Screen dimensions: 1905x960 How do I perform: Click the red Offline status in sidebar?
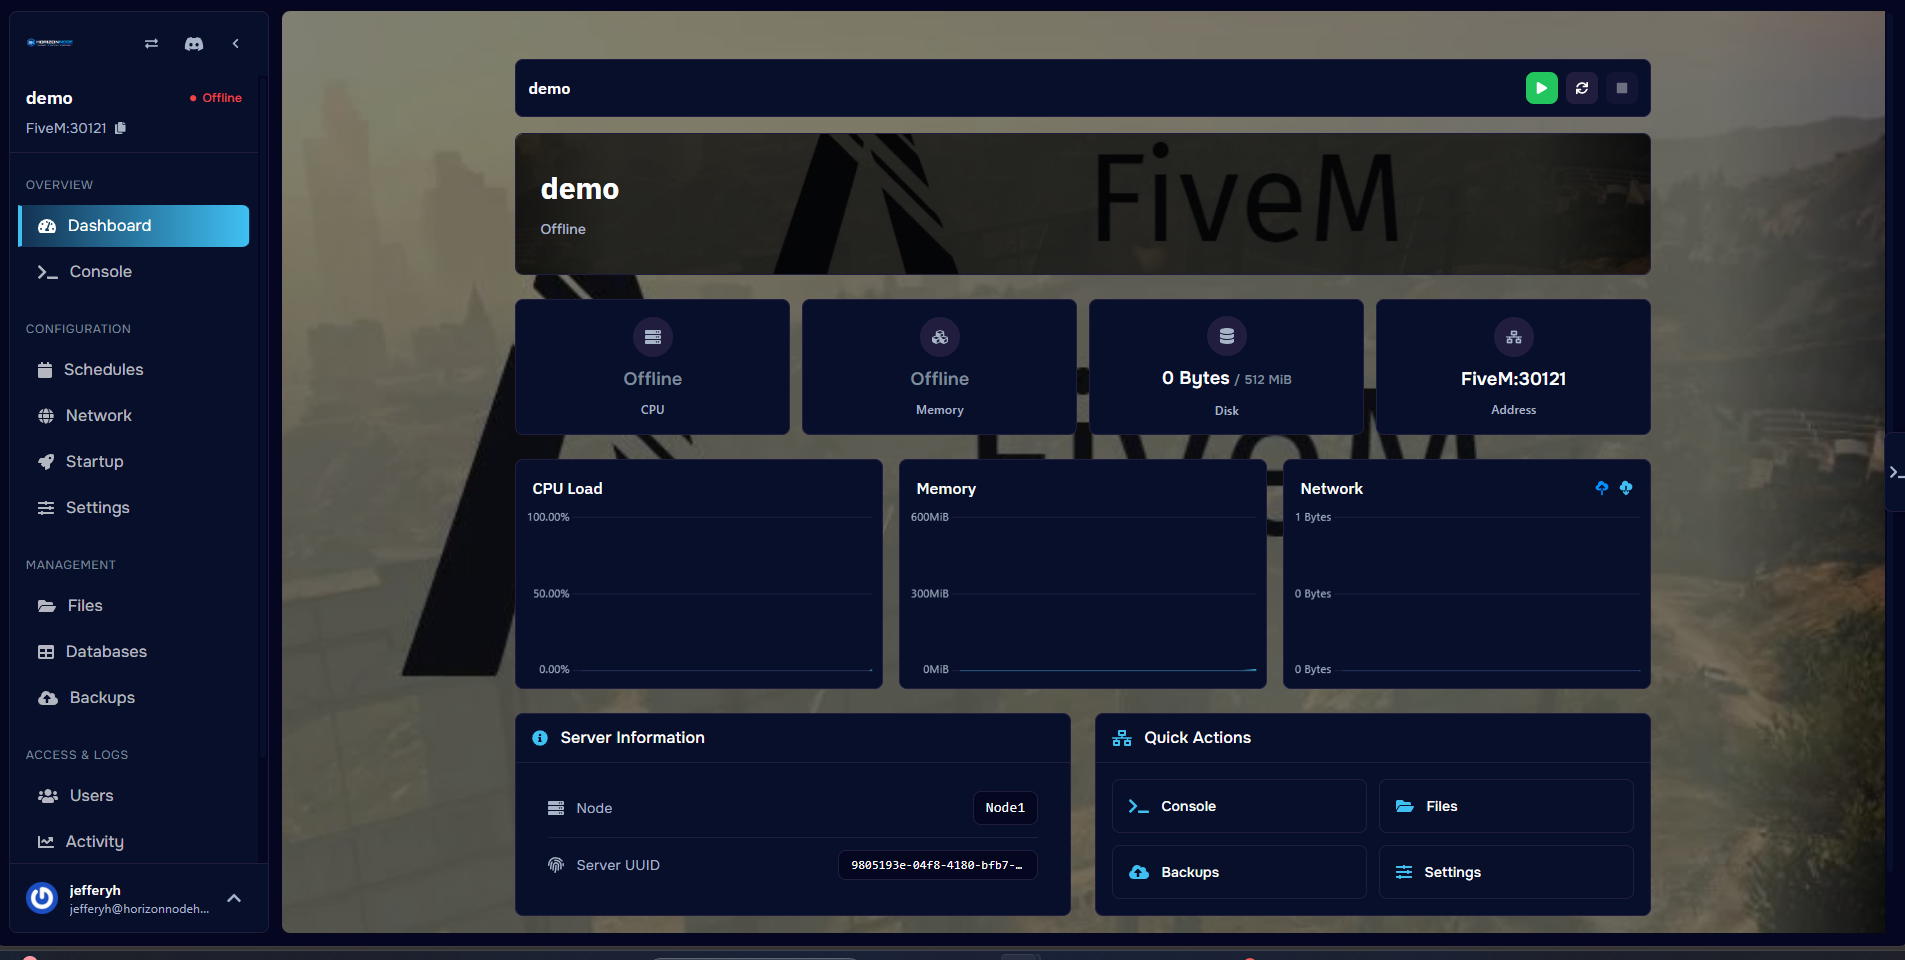click(x=216, y=98)
